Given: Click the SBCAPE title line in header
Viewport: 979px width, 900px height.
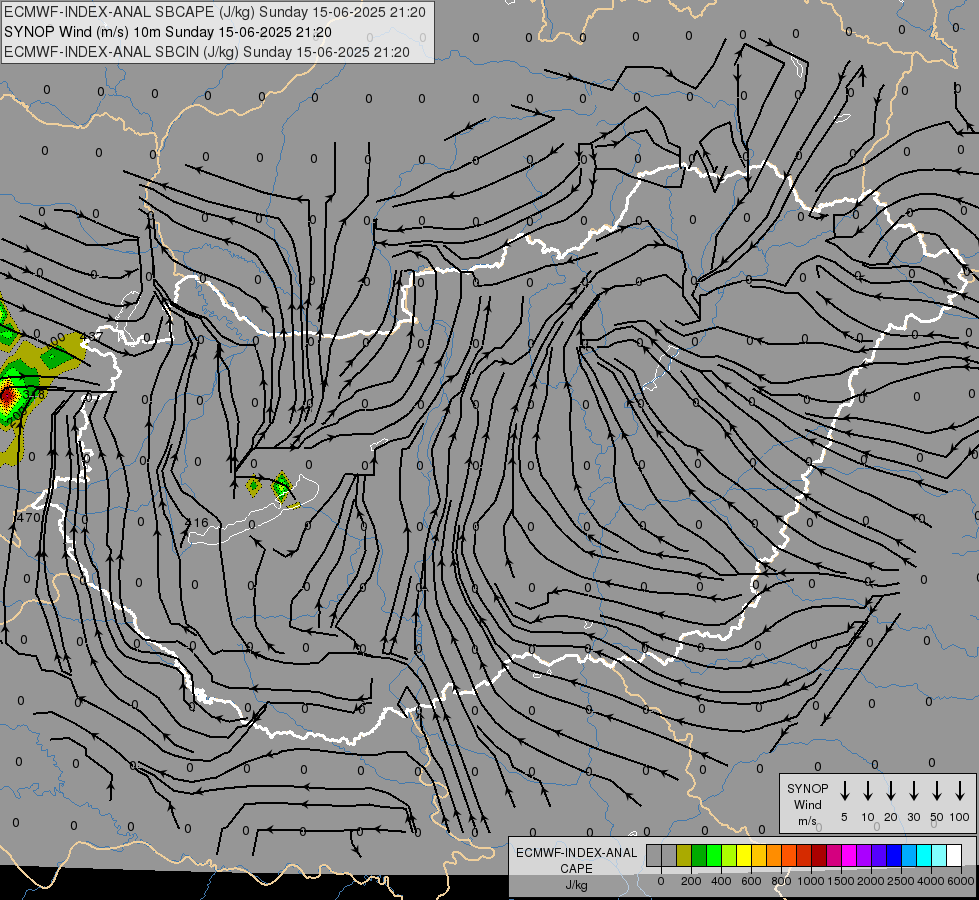Looking at the screenshot, I should [215, 12].
